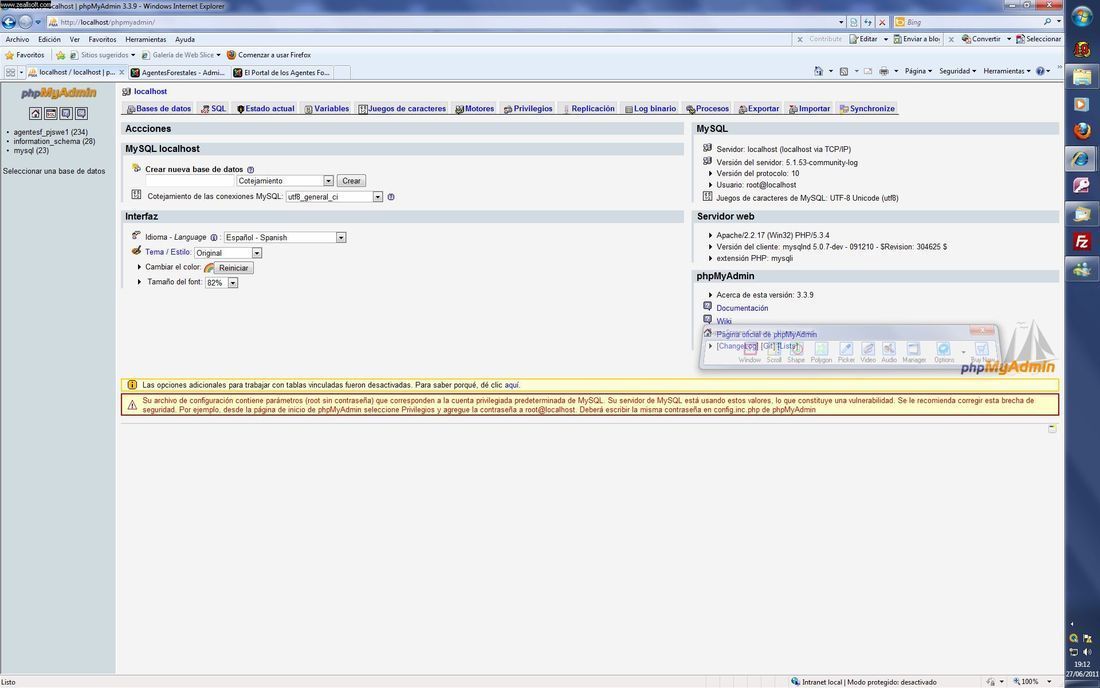Switch to the Exportar tab
Screen dimensions: 1100x688
759,109
